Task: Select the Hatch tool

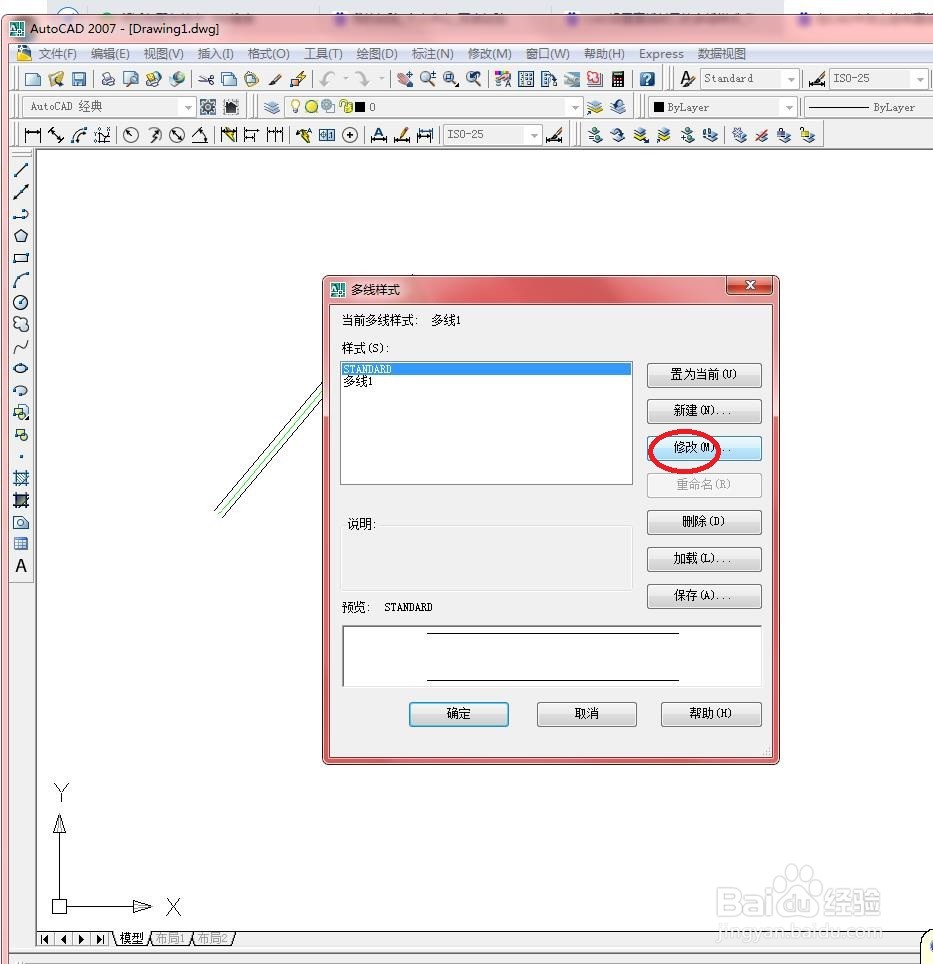Action: coord(21,478)
